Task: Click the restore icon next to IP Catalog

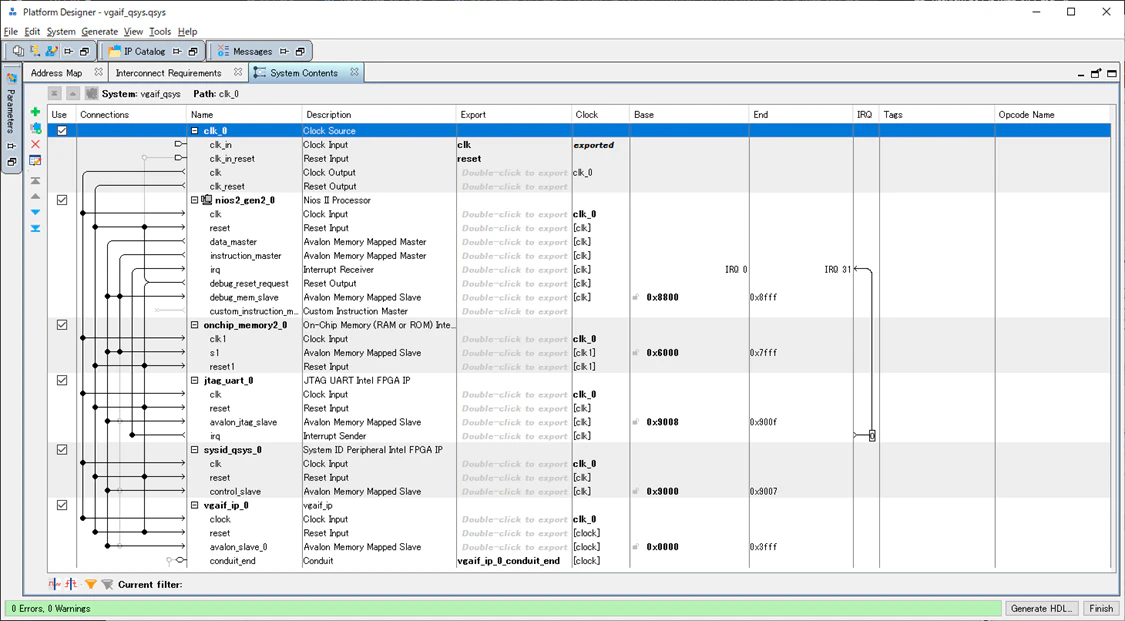Action: 193,51
